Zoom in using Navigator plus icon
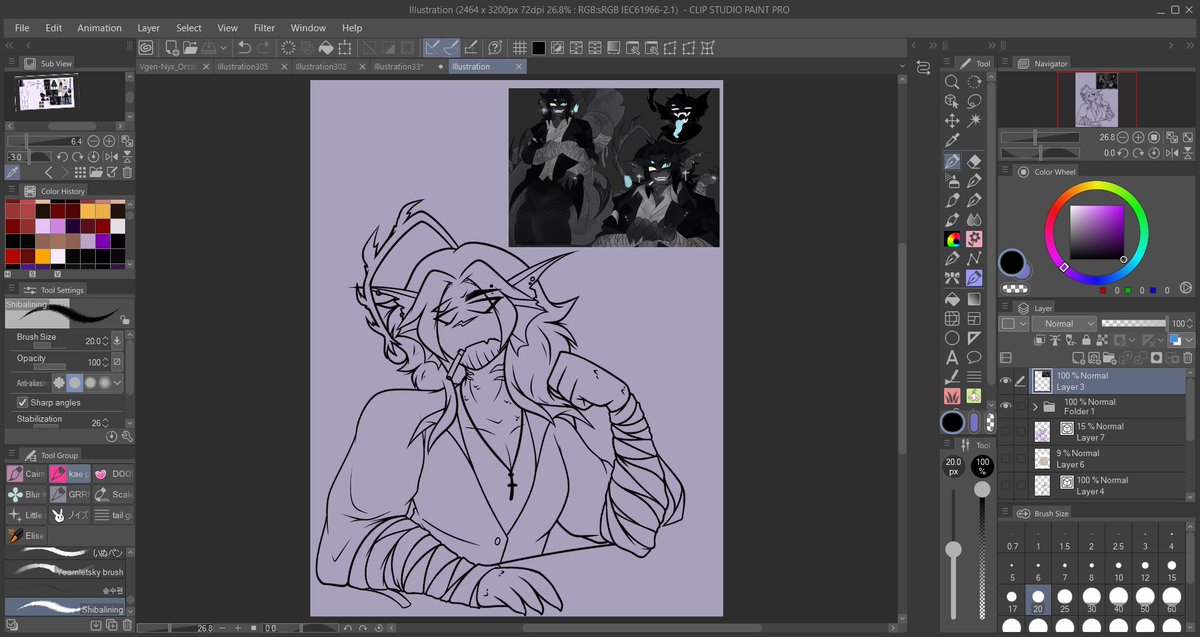This screenshot has height=637, width=1200. [x=1138, y=137]
